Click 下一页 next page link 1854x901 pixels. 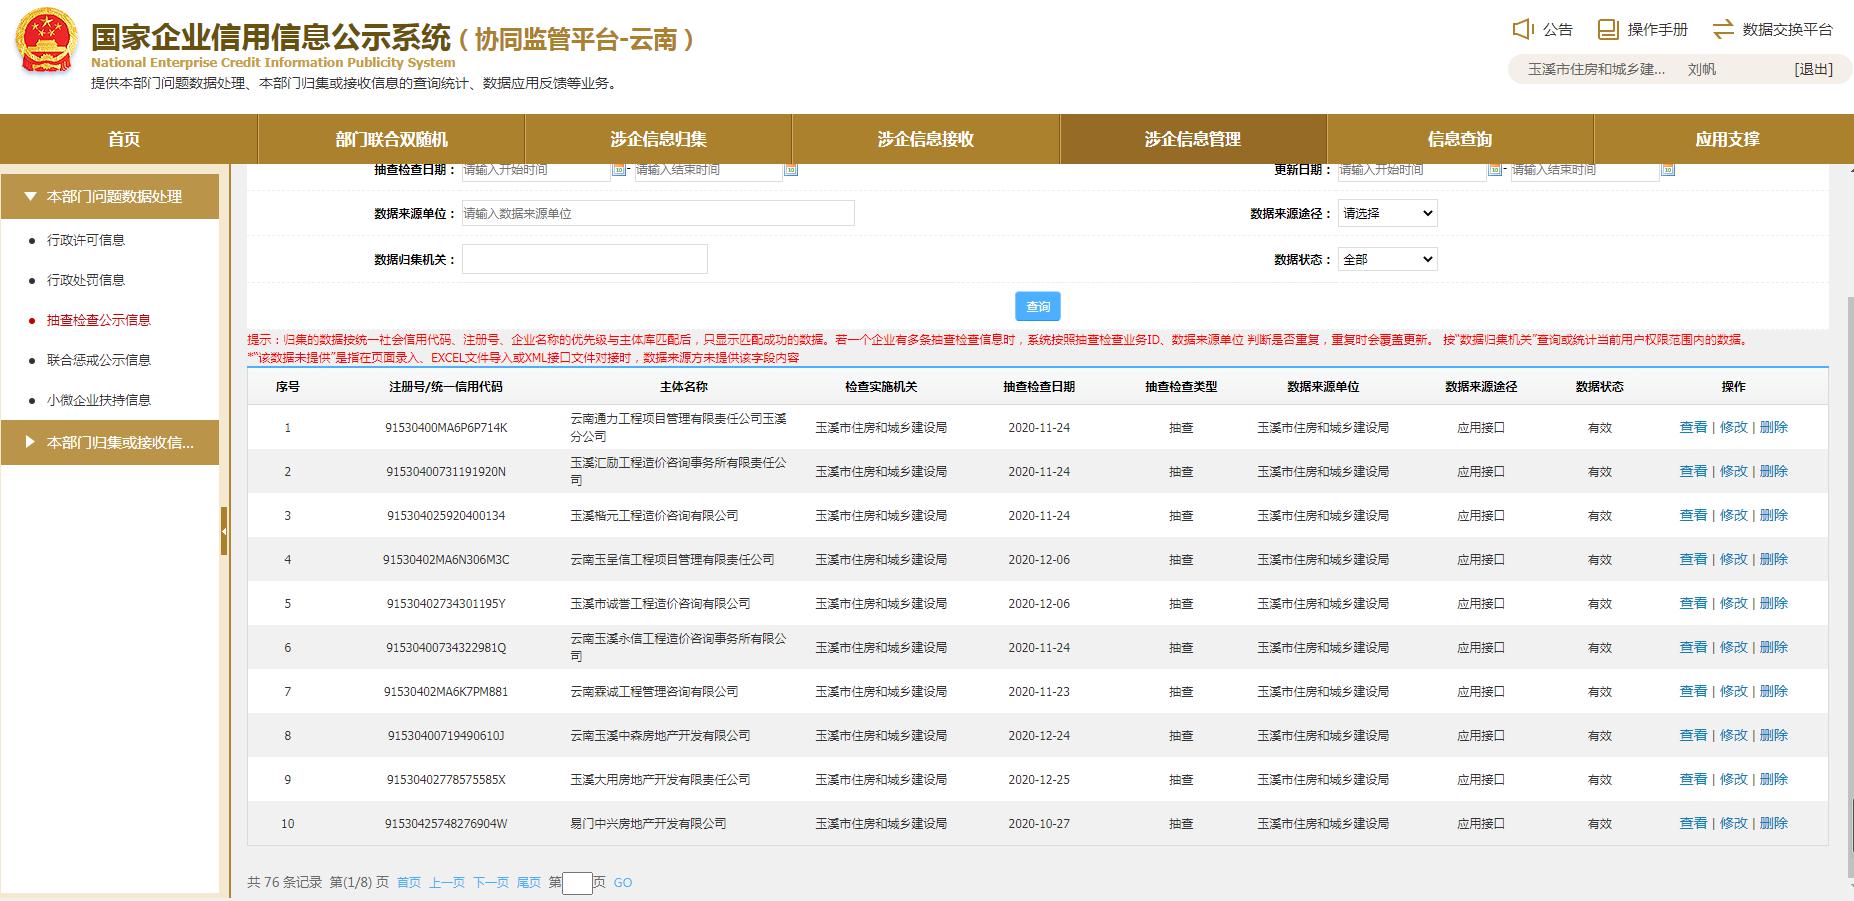[x=491, y=882]
